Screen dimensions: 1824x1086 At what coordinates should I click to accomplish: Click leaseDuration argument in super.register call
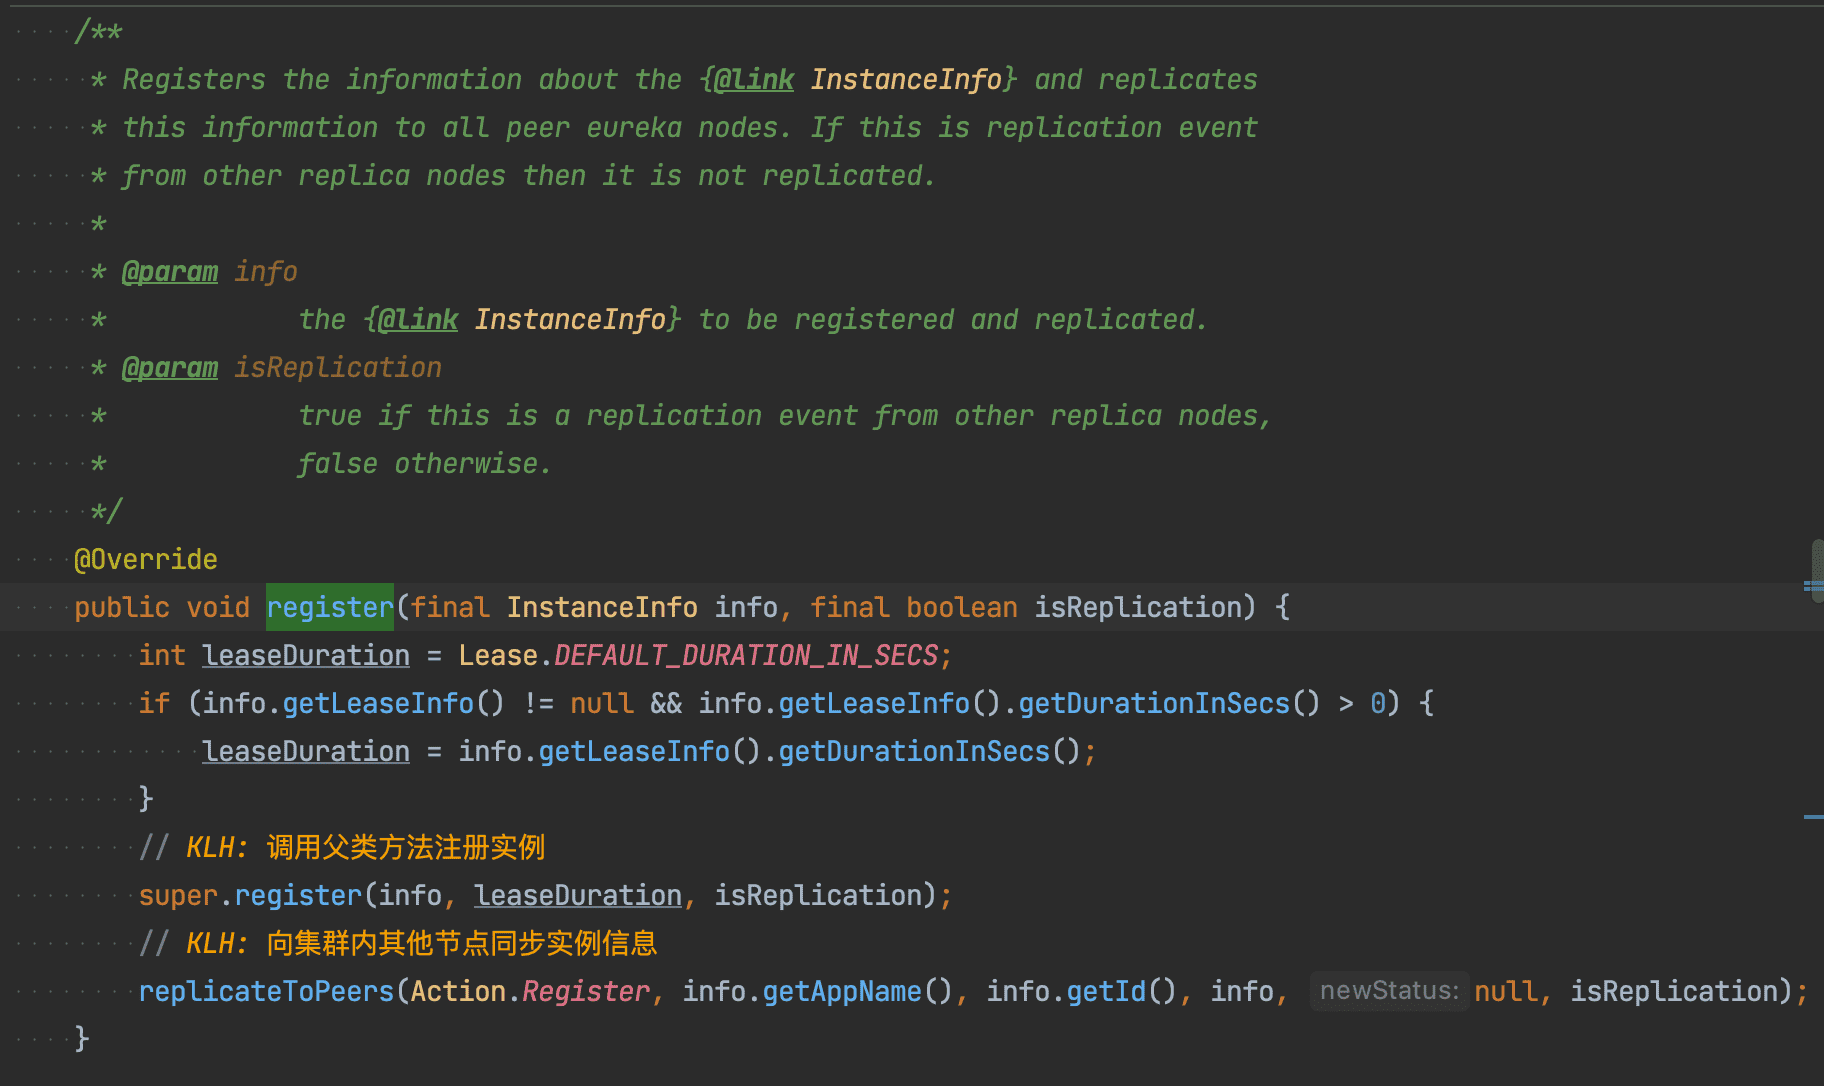[x=578, y=895]
